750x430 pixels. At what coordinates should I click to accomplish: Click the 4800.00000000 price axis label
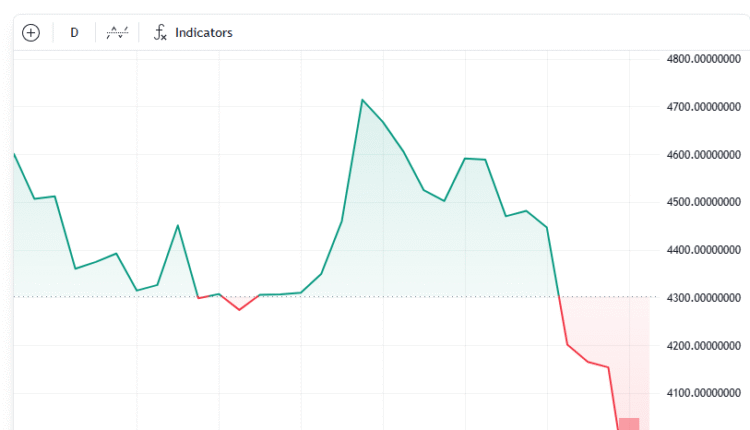click(x=701, y=59)
